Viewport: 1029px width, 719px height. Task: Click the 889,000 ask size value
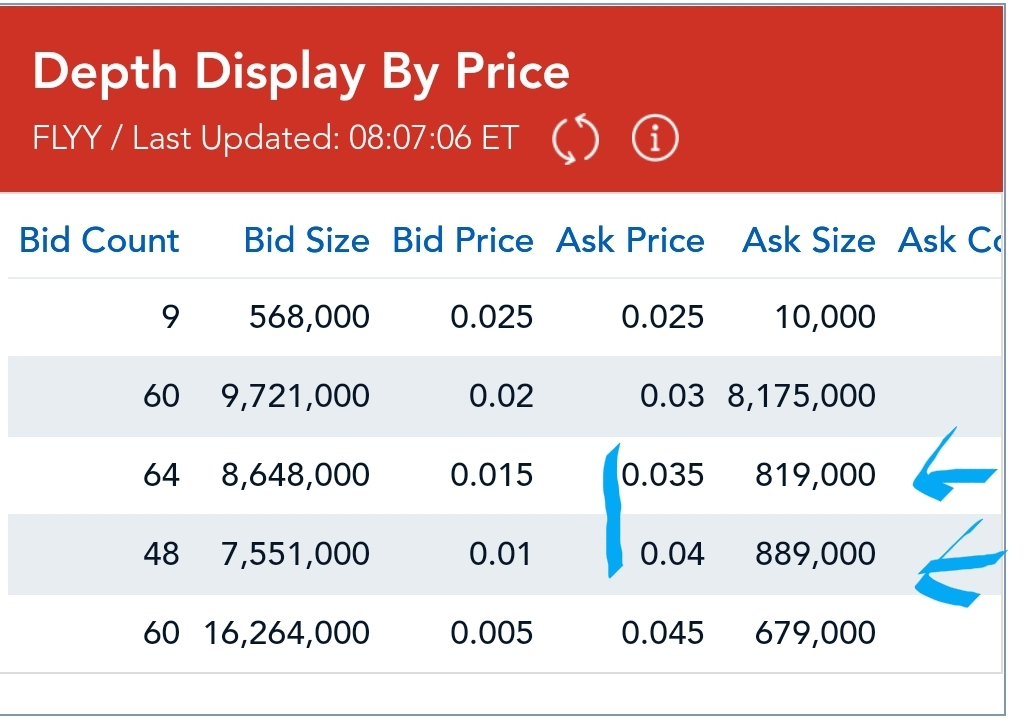click(x=815, y=553)
